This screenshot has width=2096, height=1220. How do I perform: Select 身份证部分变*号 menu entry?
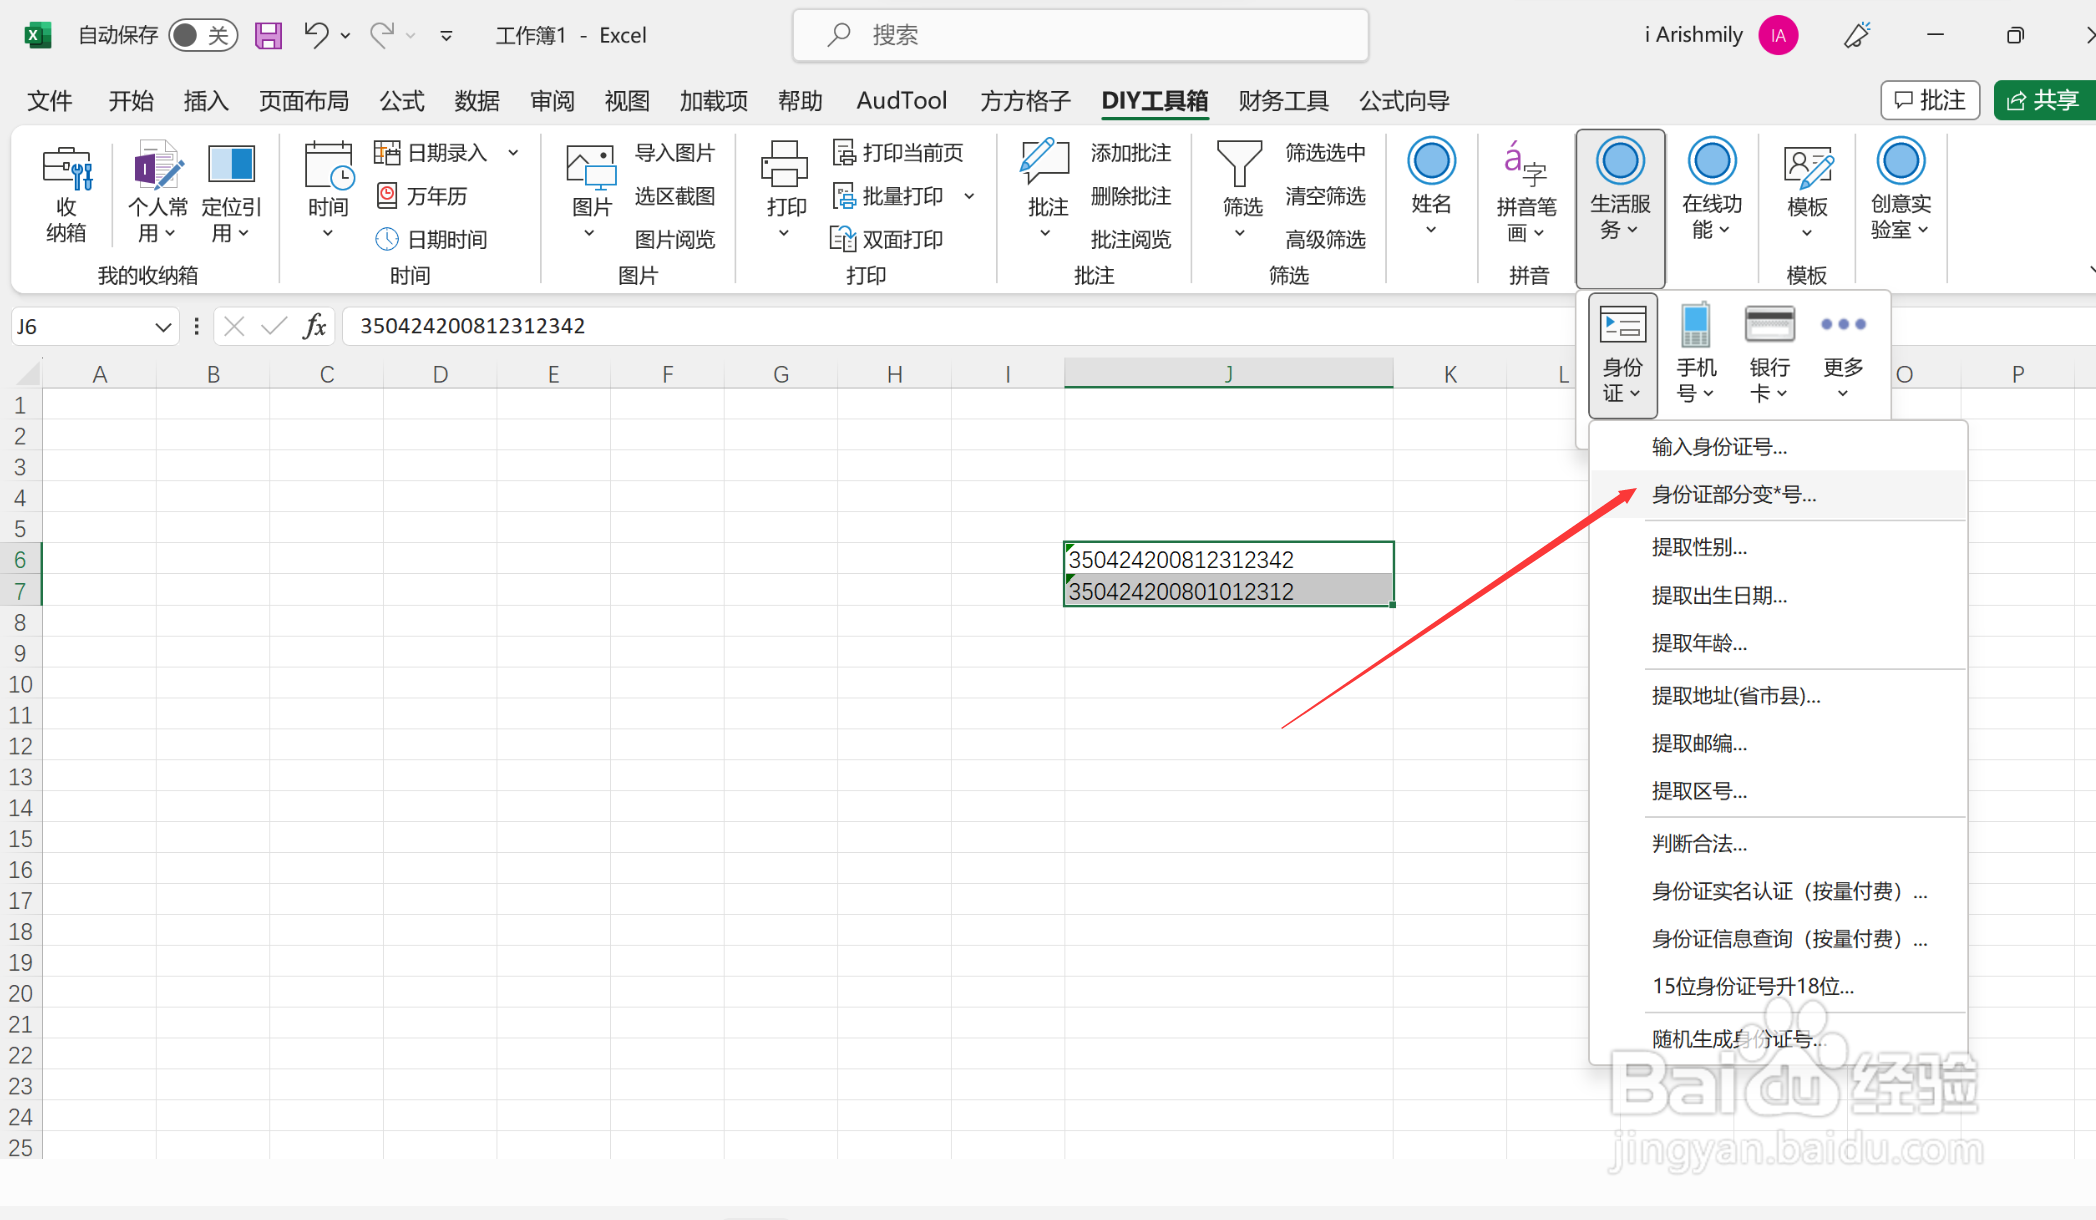pyautogui.click(x=1733, y=495)
